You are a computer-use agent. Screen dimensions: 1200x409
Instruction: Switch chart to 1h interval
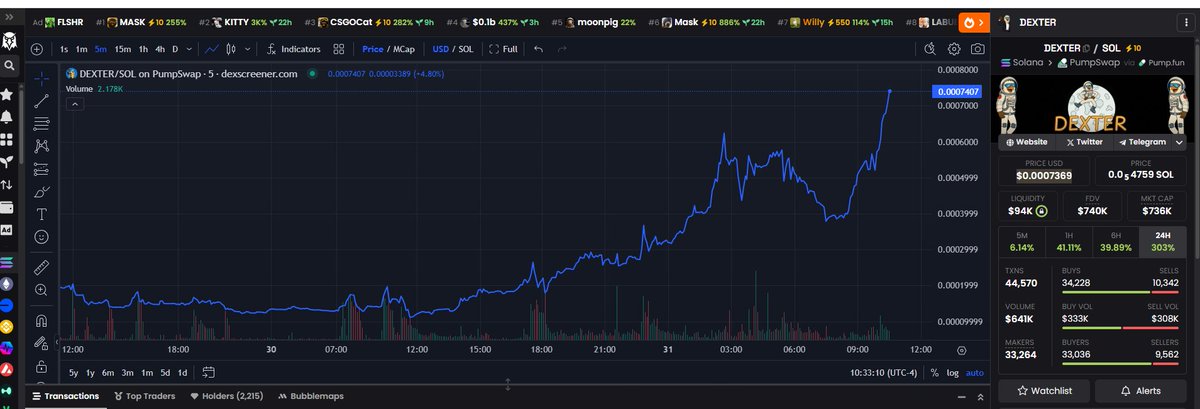144,48
